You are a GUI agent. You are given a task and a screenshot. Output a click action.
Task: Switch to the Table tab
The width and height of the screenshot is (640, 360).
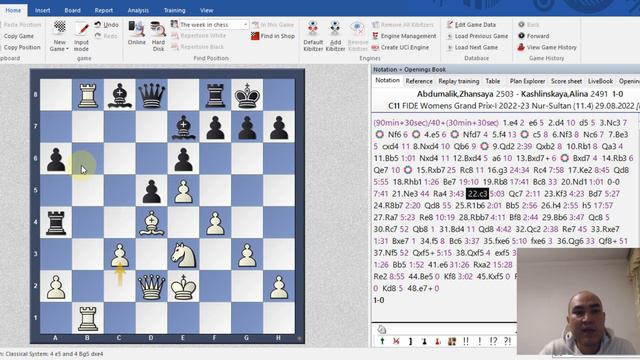coord(493,81)
